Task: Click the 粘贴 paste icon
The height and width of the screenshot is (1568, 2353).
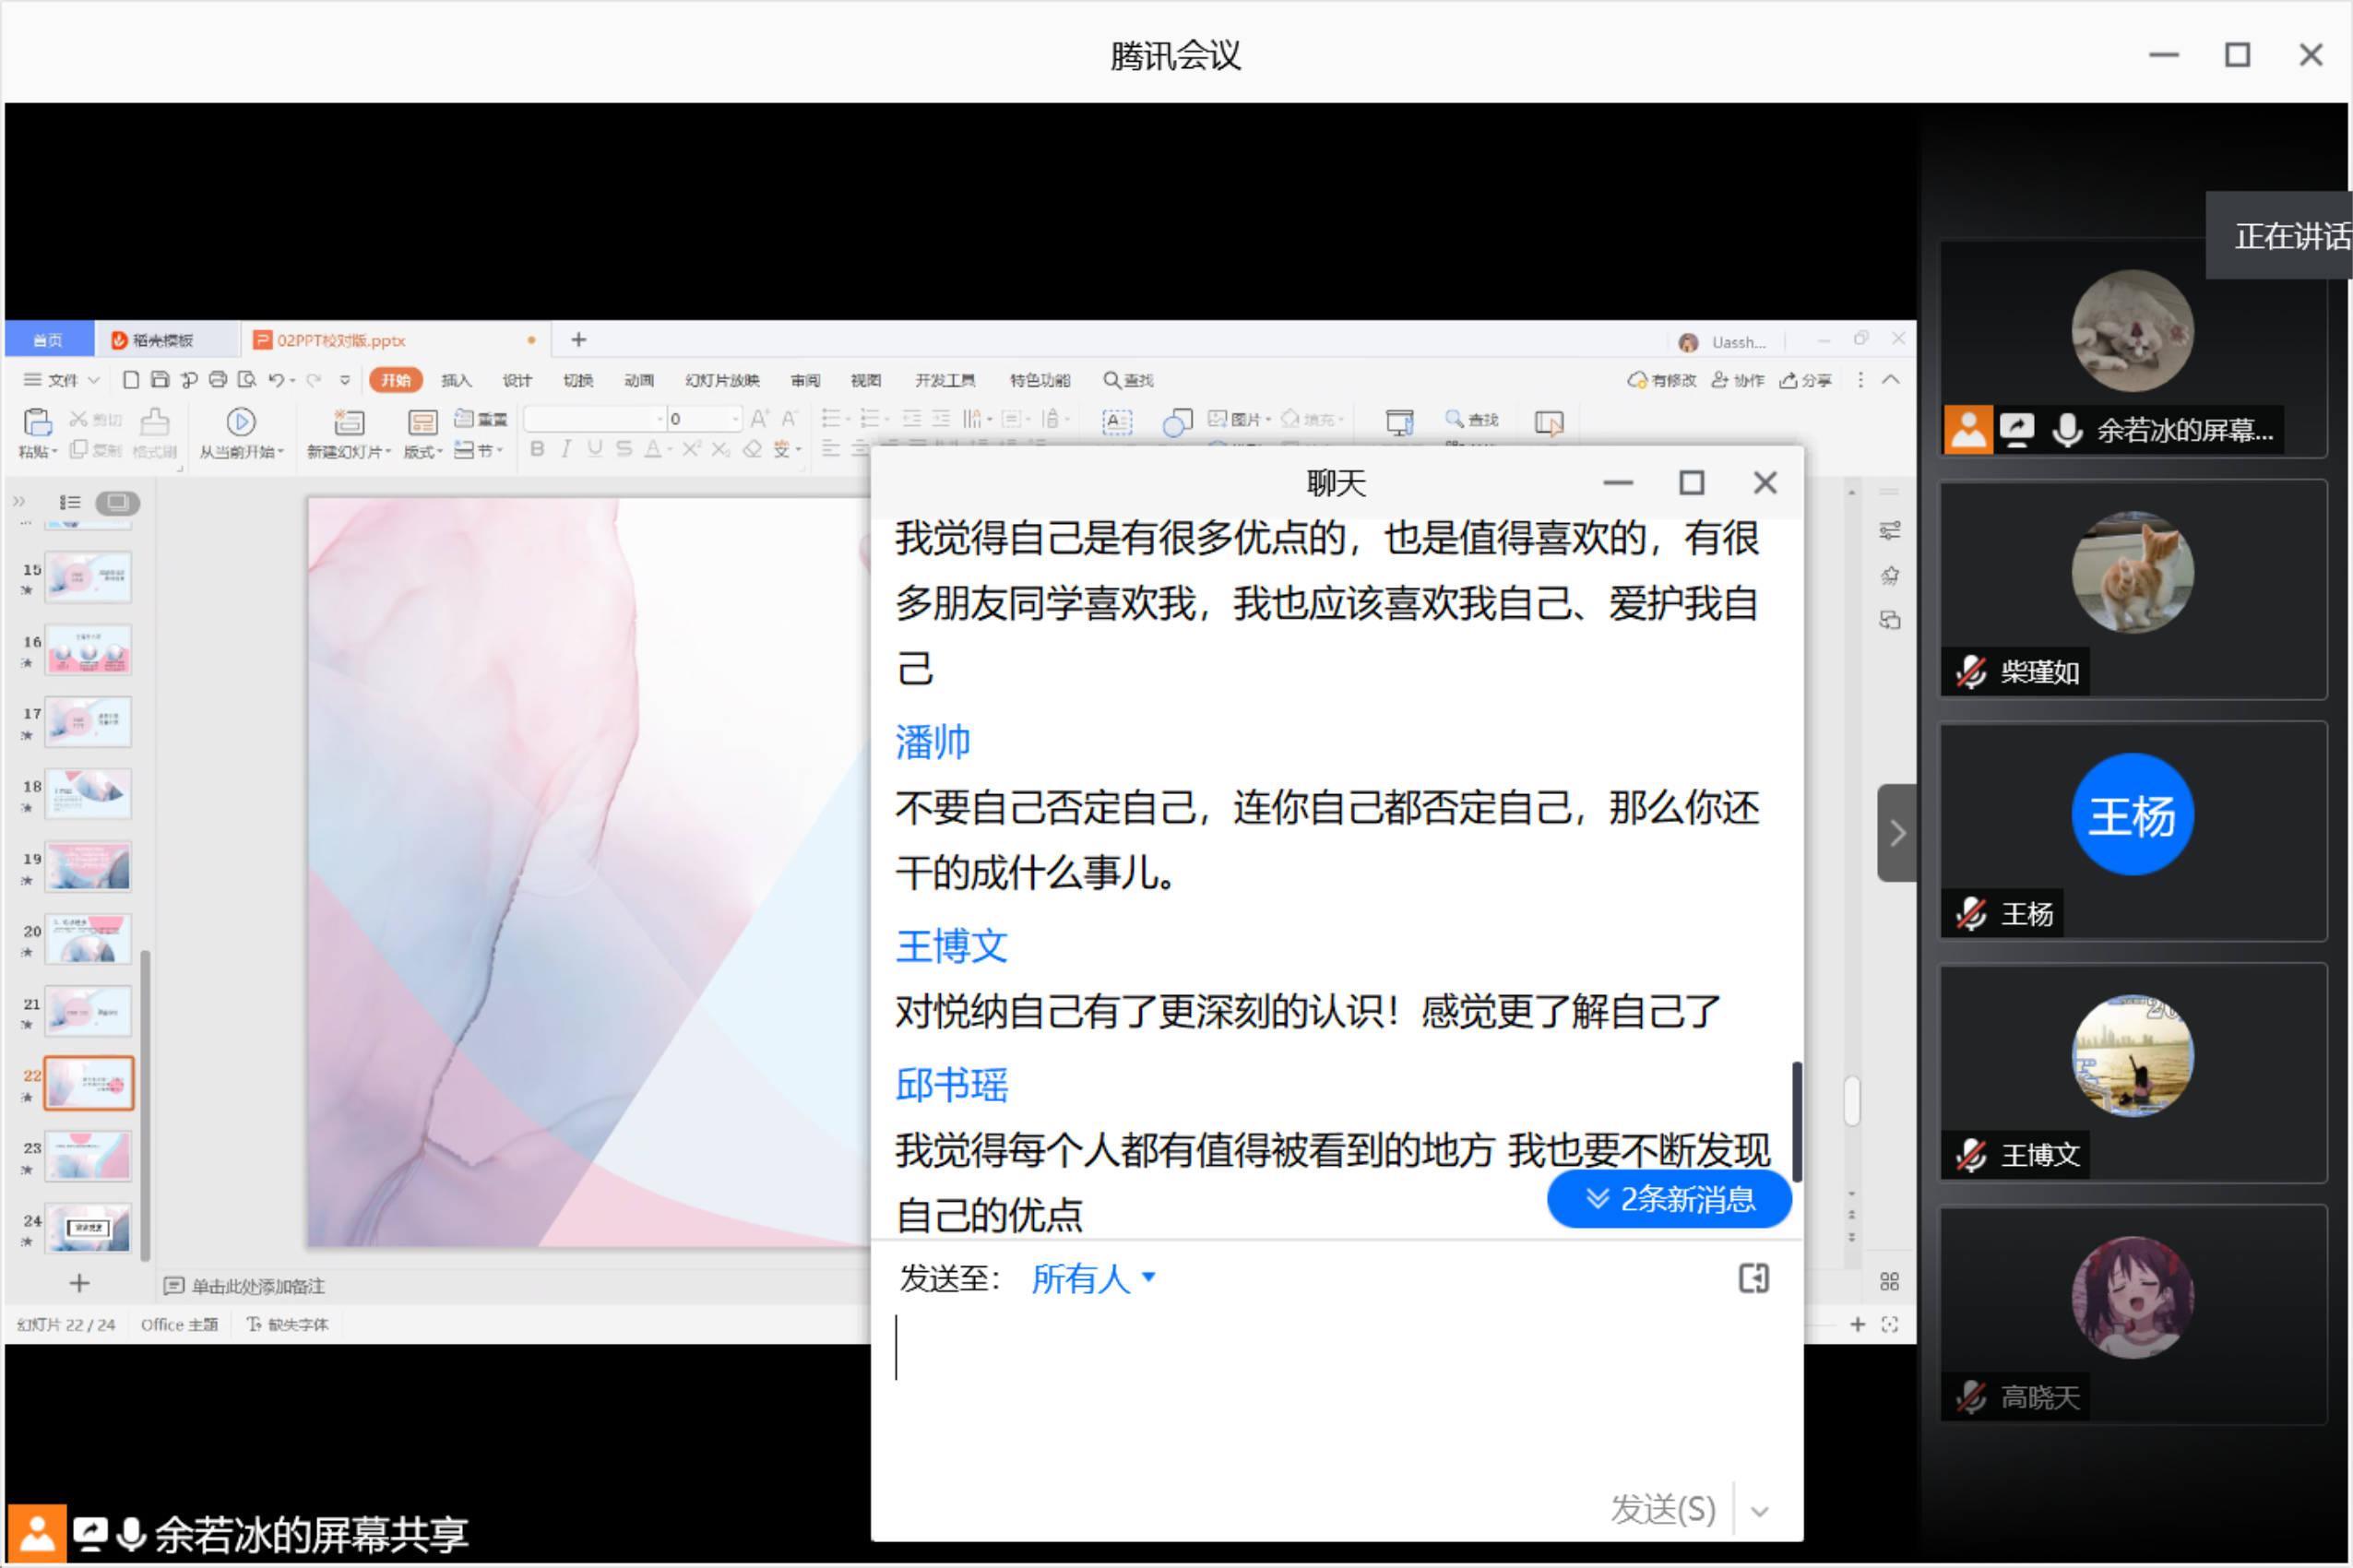Action: (37, 422)
